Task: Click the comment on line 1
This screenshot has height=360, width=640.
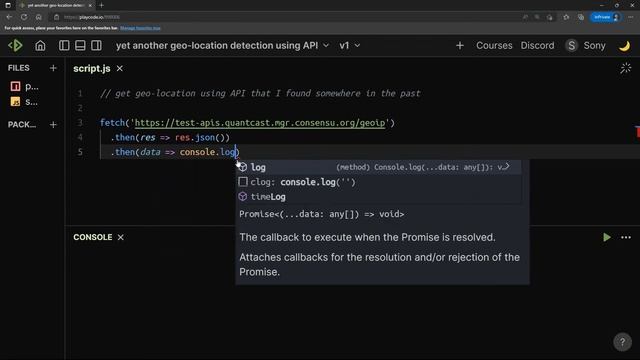Action: tap(260, 93)
